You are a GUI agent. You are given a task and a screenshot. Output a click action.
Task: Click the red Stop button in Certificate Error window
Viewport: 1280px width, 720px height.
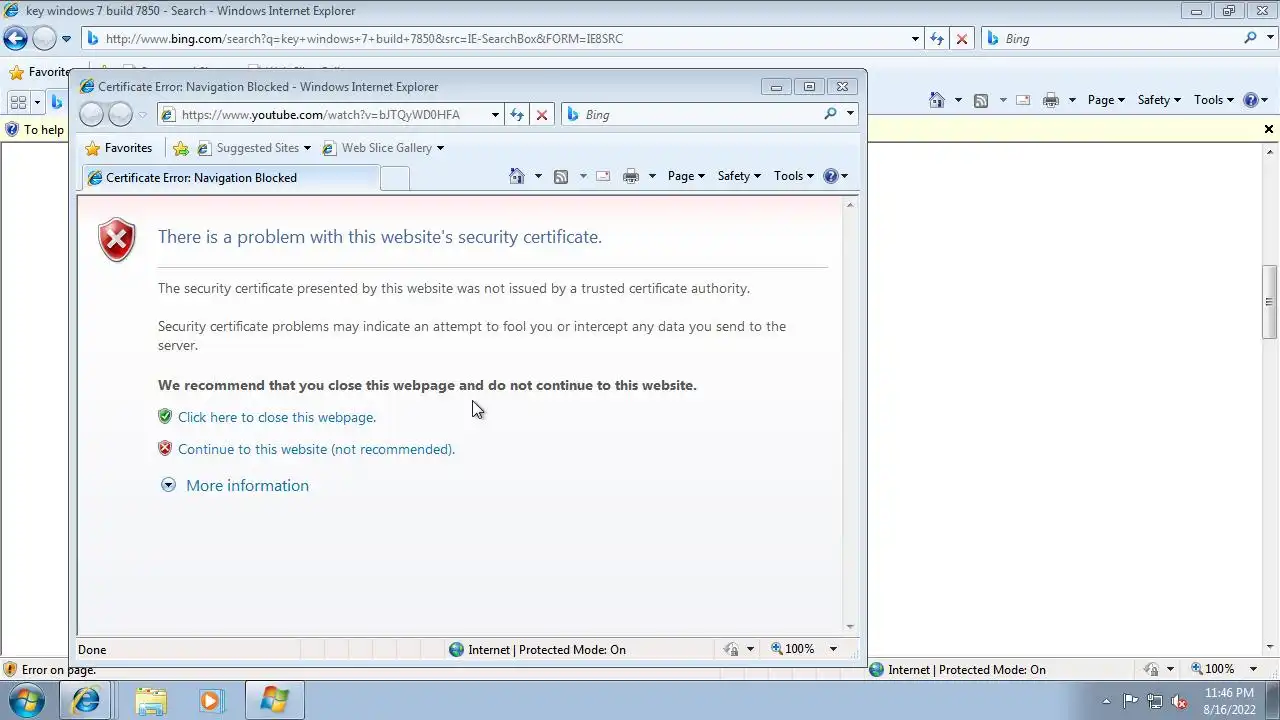click(542, 115)
